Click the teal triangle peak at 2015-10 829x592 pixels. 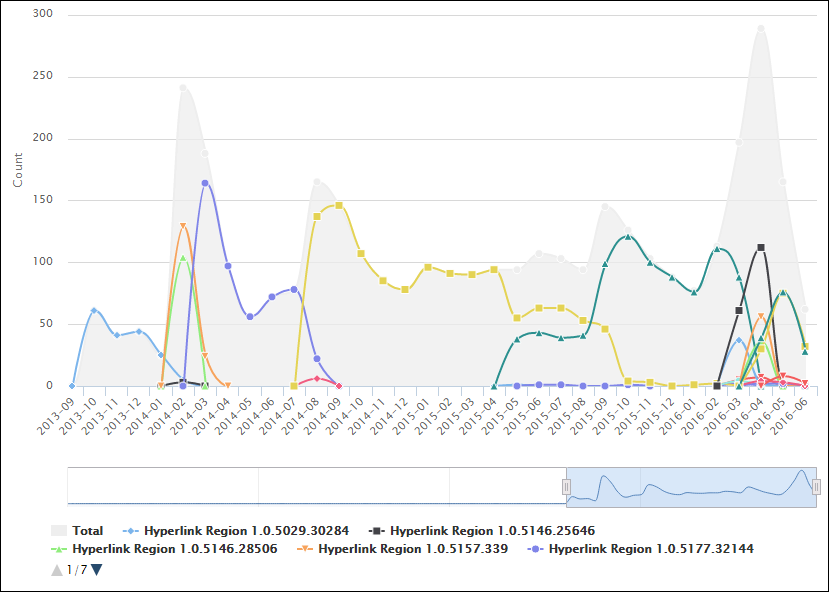pyautogui.click(x=628, y=237)
